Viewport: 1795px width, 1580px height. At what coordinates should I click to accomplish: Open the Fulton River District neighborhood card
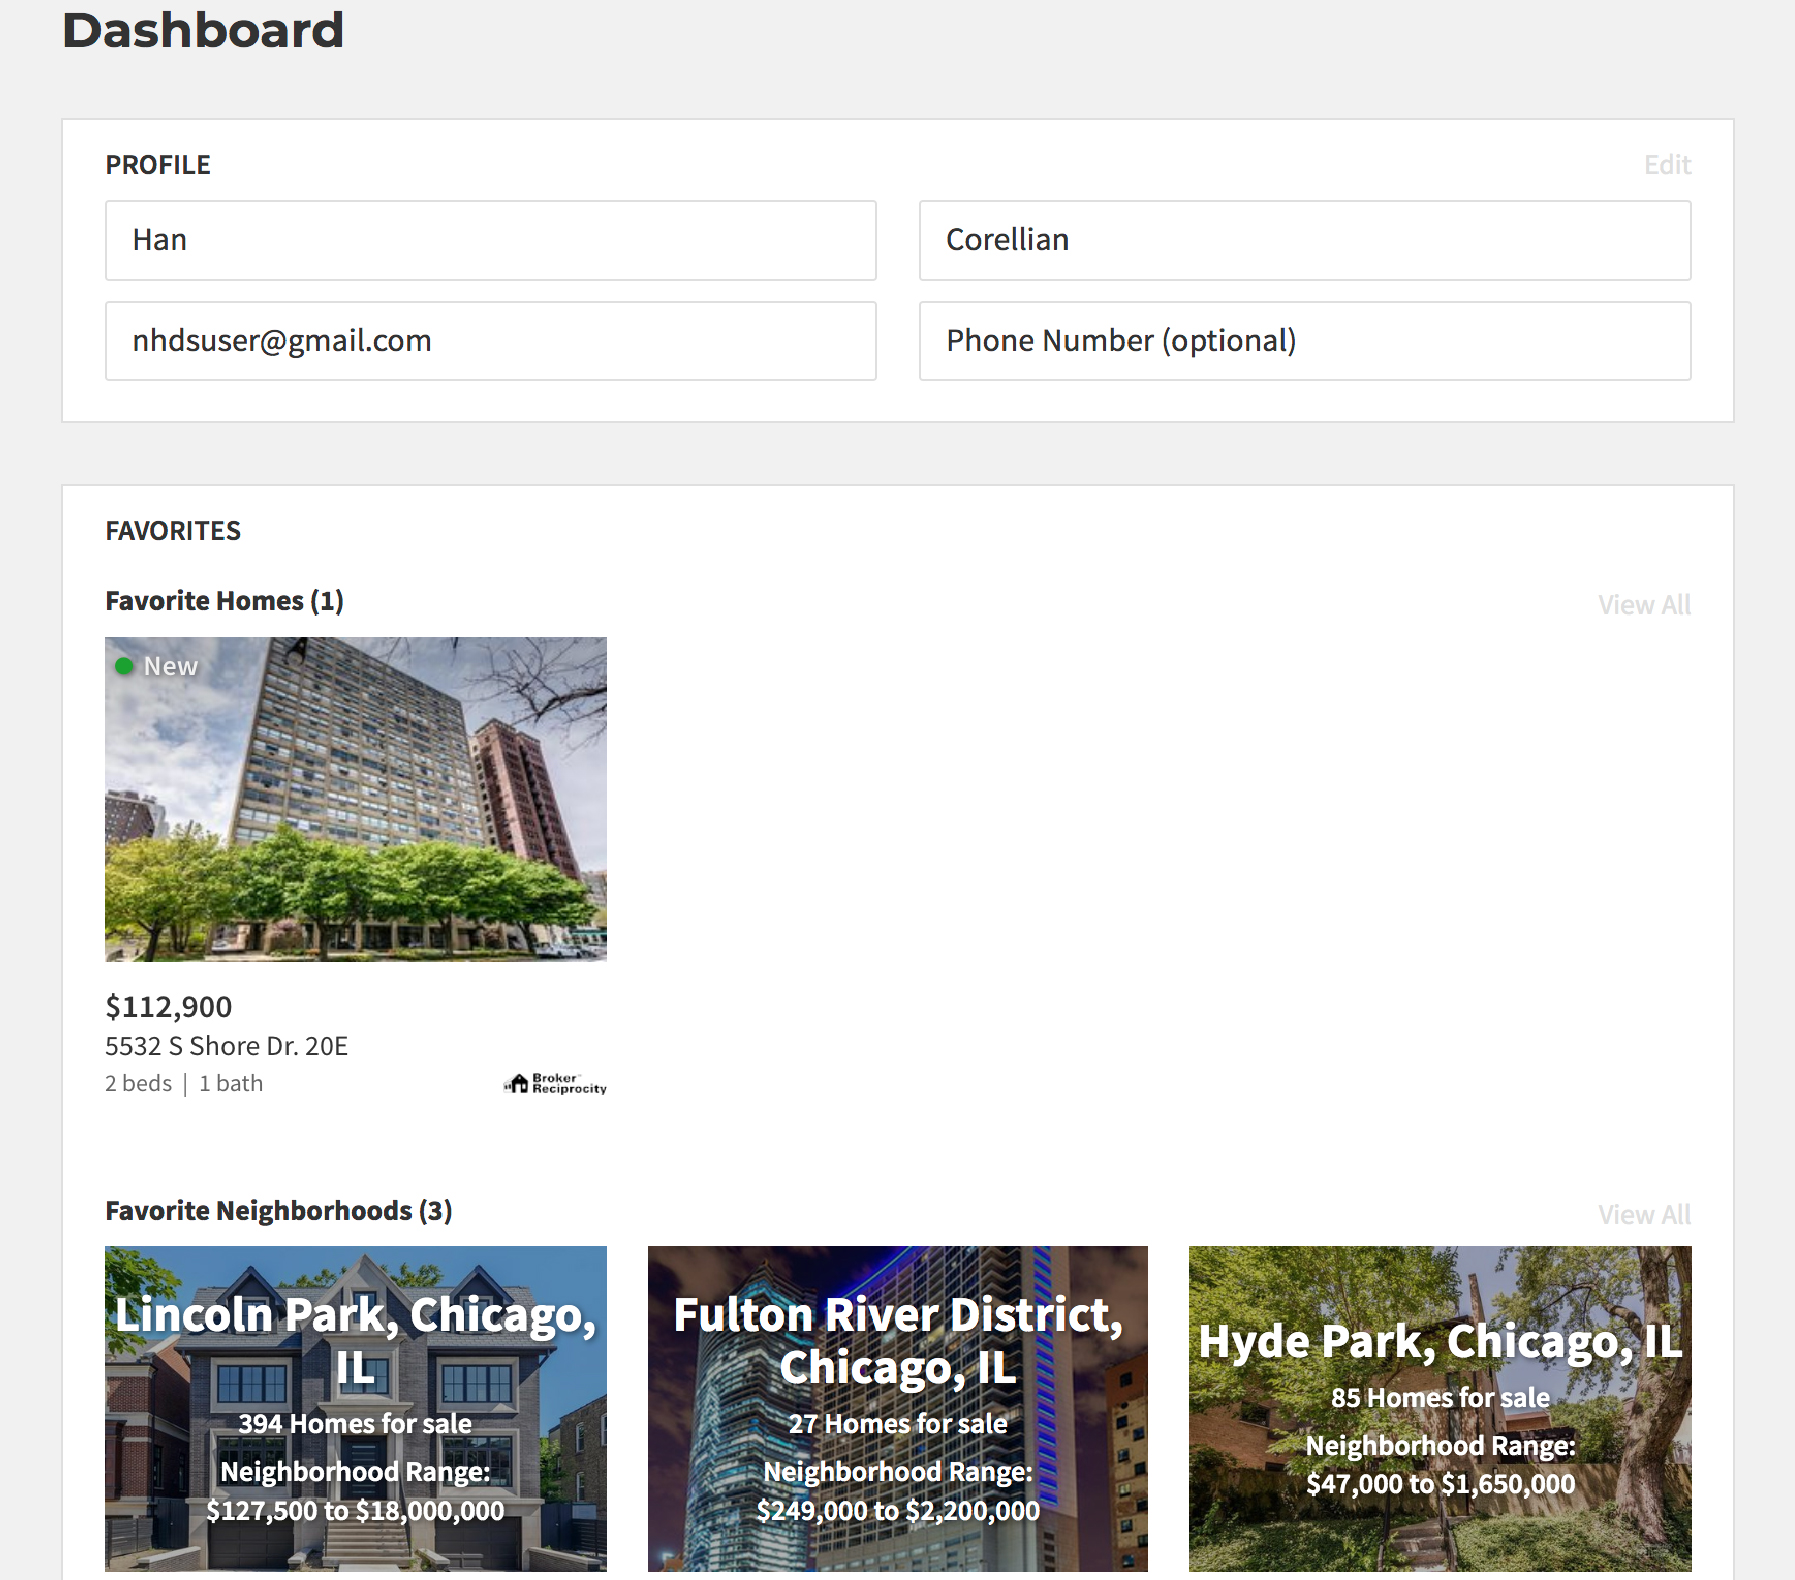[x=898, y=1409]
